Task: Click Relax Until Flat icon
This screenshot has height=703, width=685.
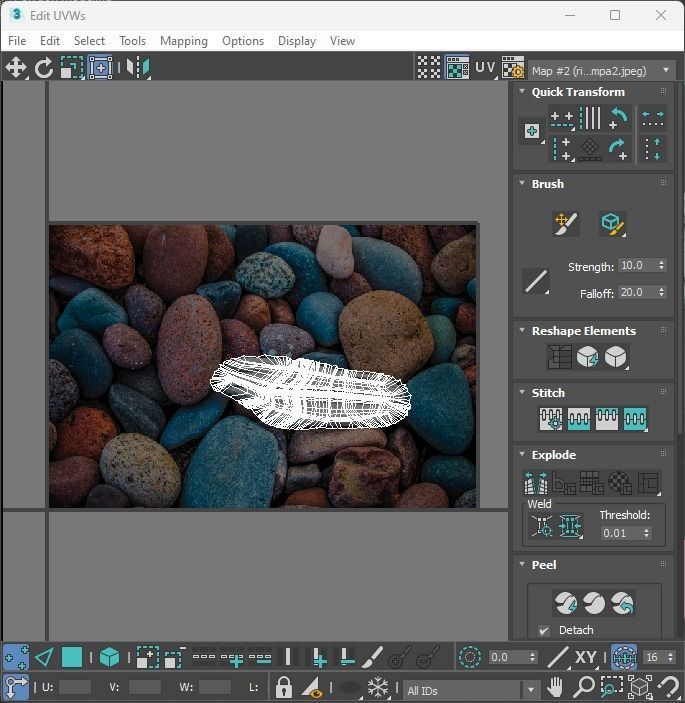Action: coord(588,357)
